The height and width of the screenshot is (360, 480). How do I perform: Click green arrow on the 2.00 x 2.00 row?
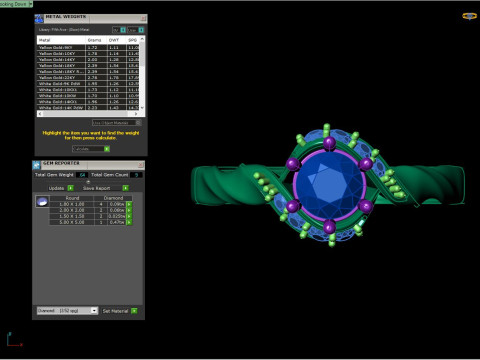(x=129, y=210)
